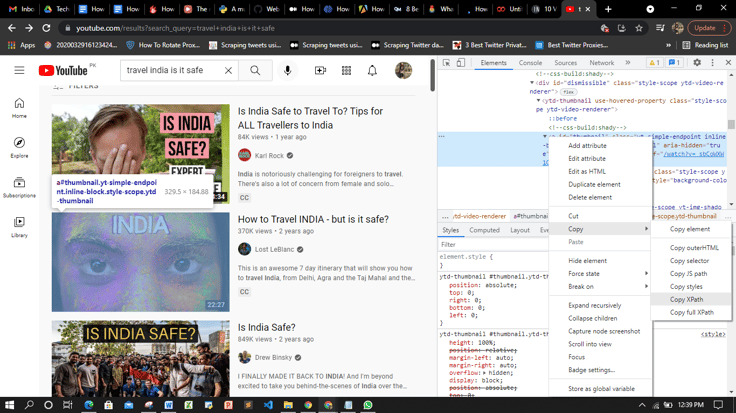Open the Karl Rock channel link

pos(269,155)
